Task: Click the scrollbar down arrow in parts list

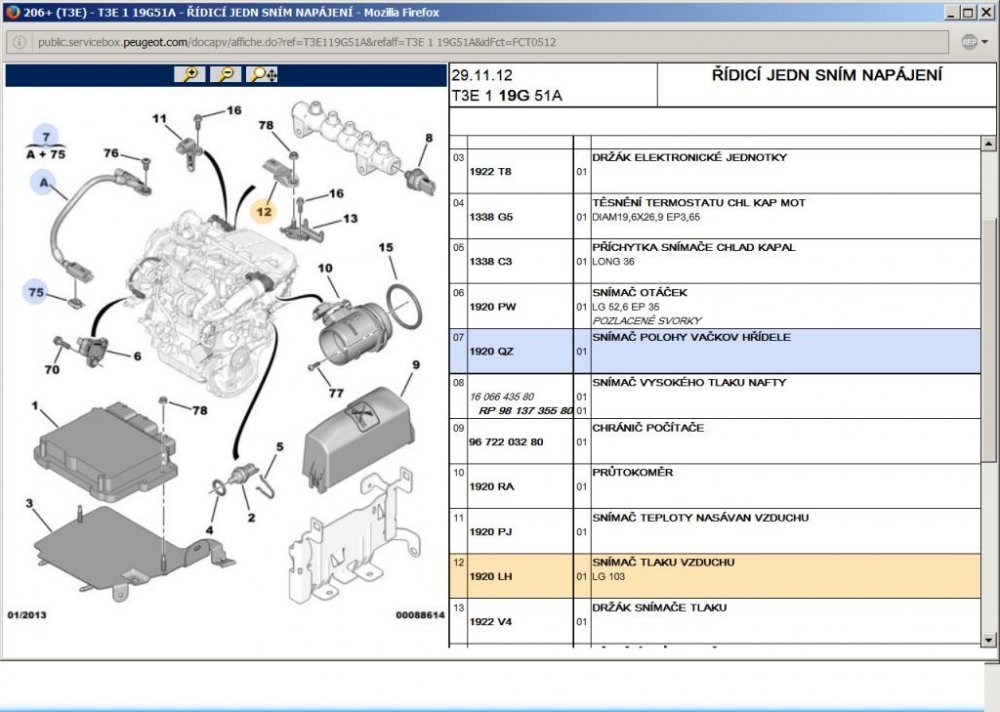Action: pos(988,639)
